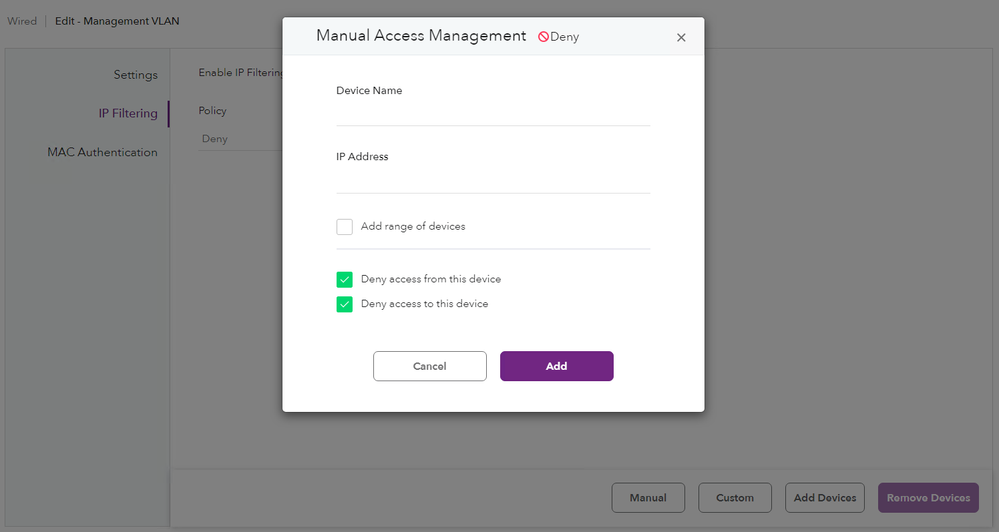Click the Wired breadcrumb link
The width and height of the screenshot is (999, 532).
pos(22,21)
